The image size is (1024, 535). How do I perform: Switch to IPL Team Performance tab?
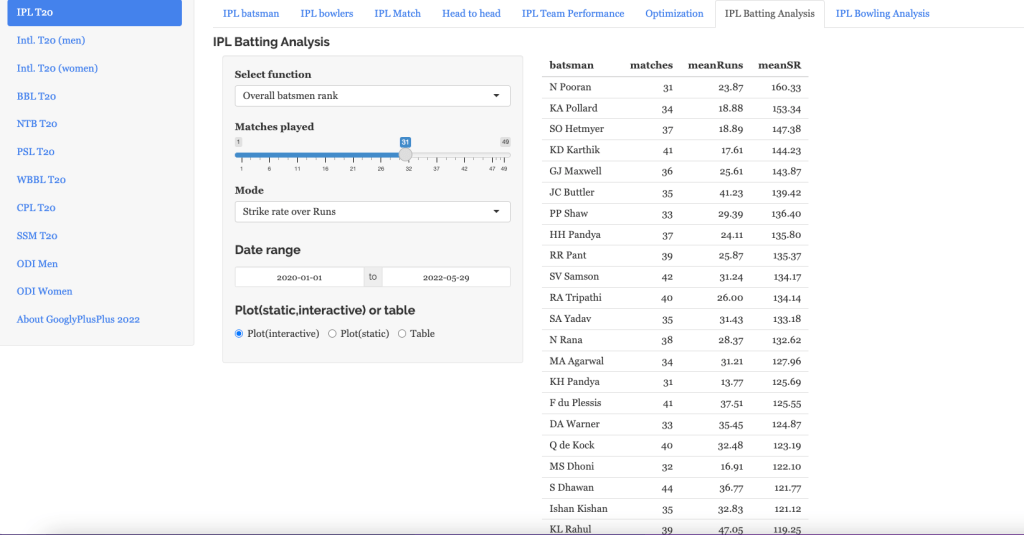(573, 14)
